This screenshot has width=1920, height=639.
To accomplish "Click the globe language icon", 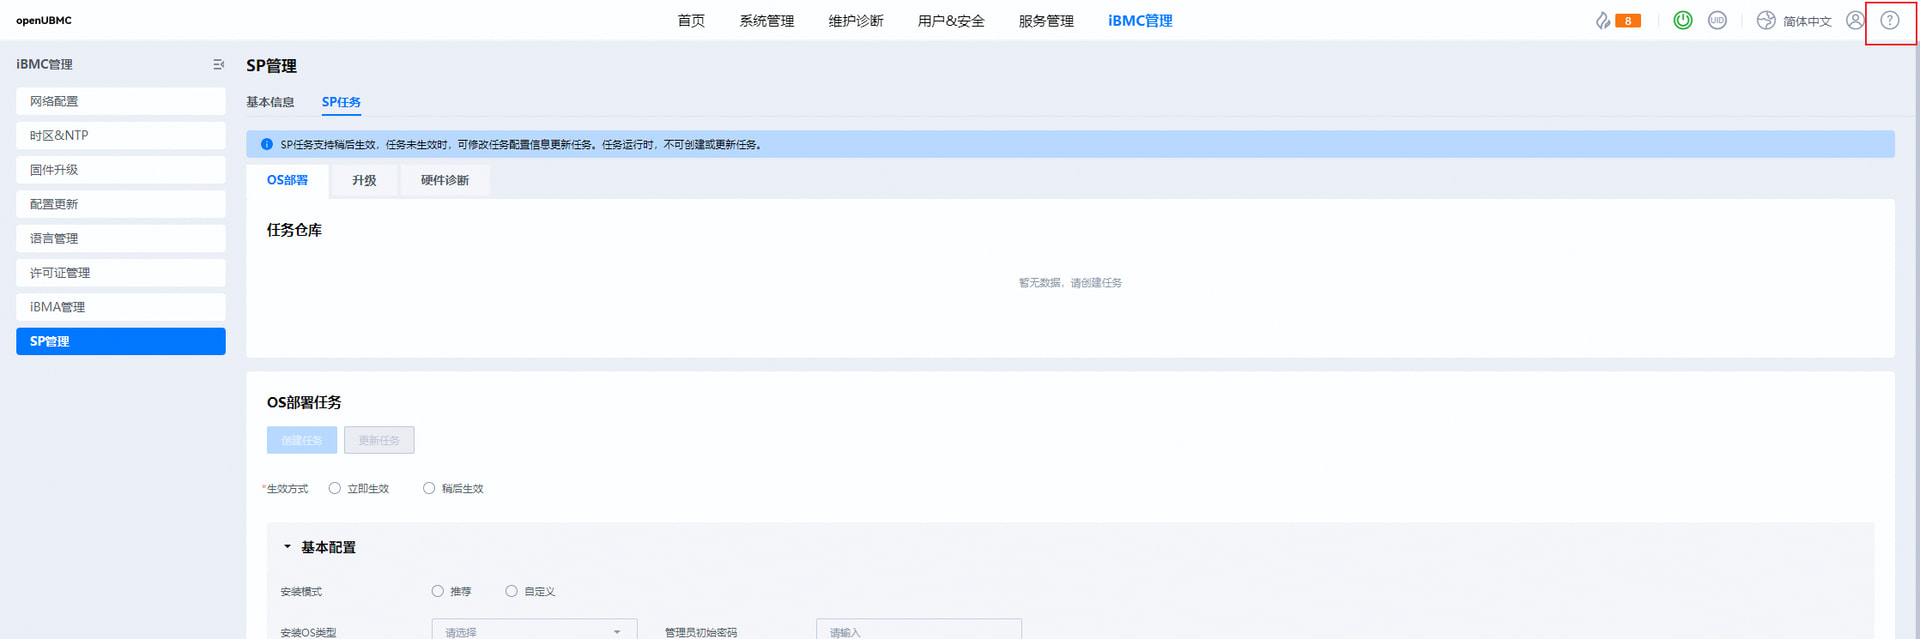I will (1766, 21).
